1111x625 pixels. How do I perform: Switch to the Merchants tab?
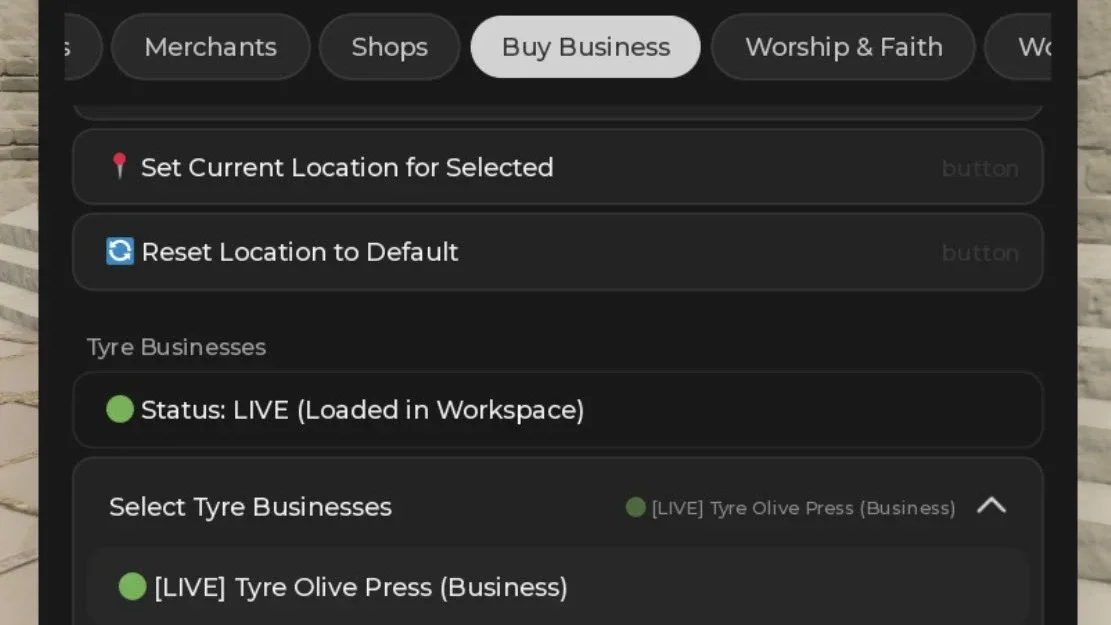[210, 47]
